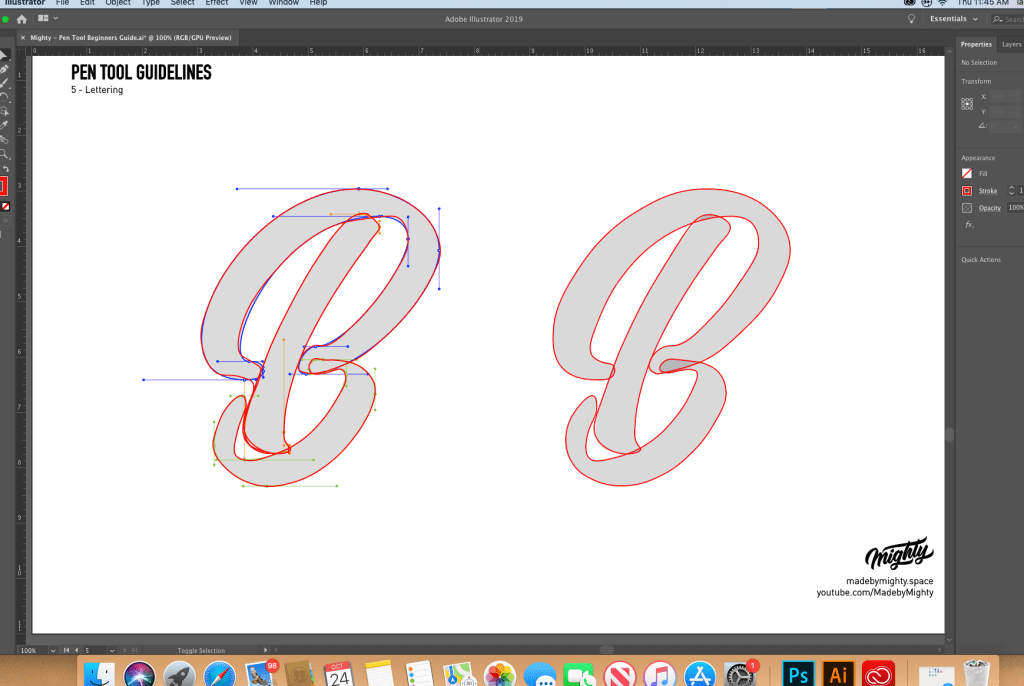Click the Stroke label link
The width and height of the screenshot is (1024, 686).
coord(987,191)
